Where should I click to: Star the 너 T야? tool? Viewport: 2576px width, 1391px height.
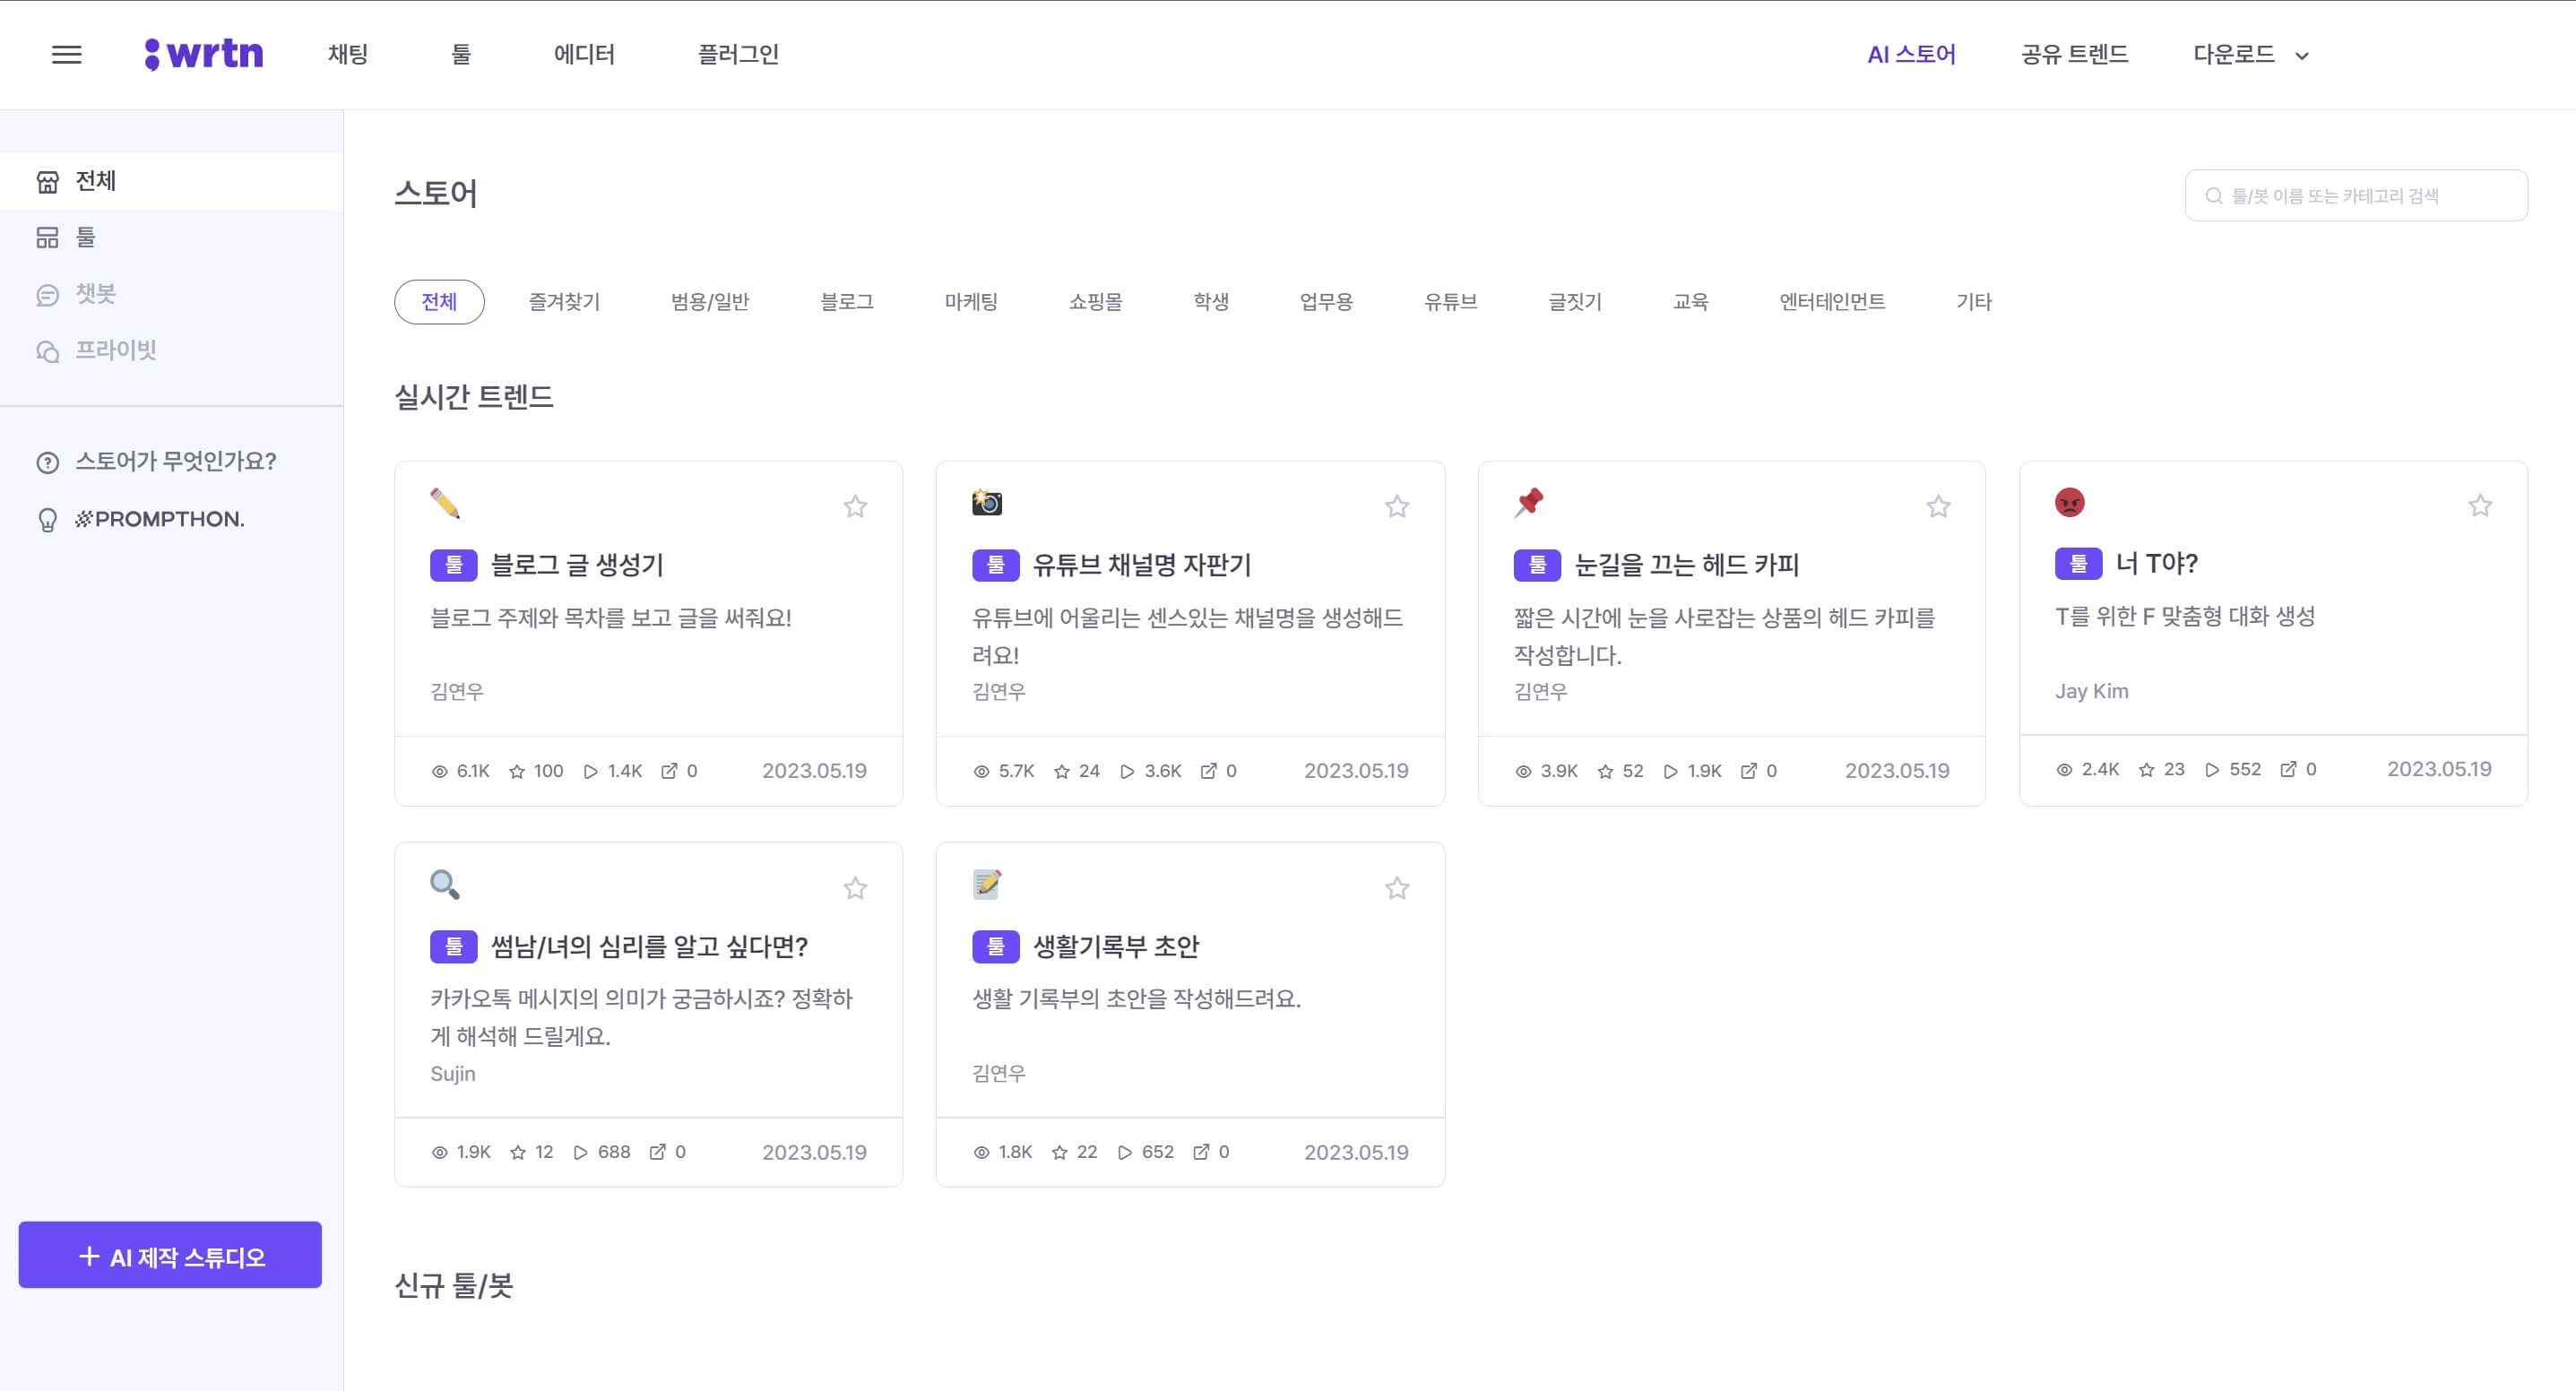click(x=2481, y=505)
